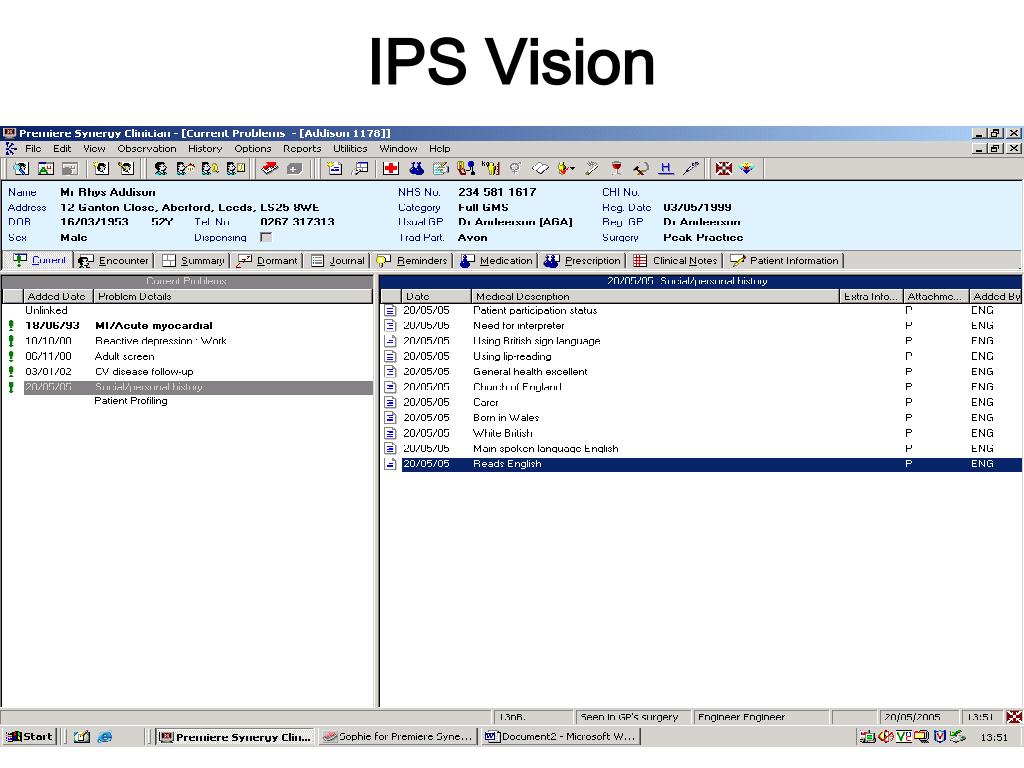Open the Utilities menu
This screenshot has height=768, width=1024.
(x=350, y=148)
